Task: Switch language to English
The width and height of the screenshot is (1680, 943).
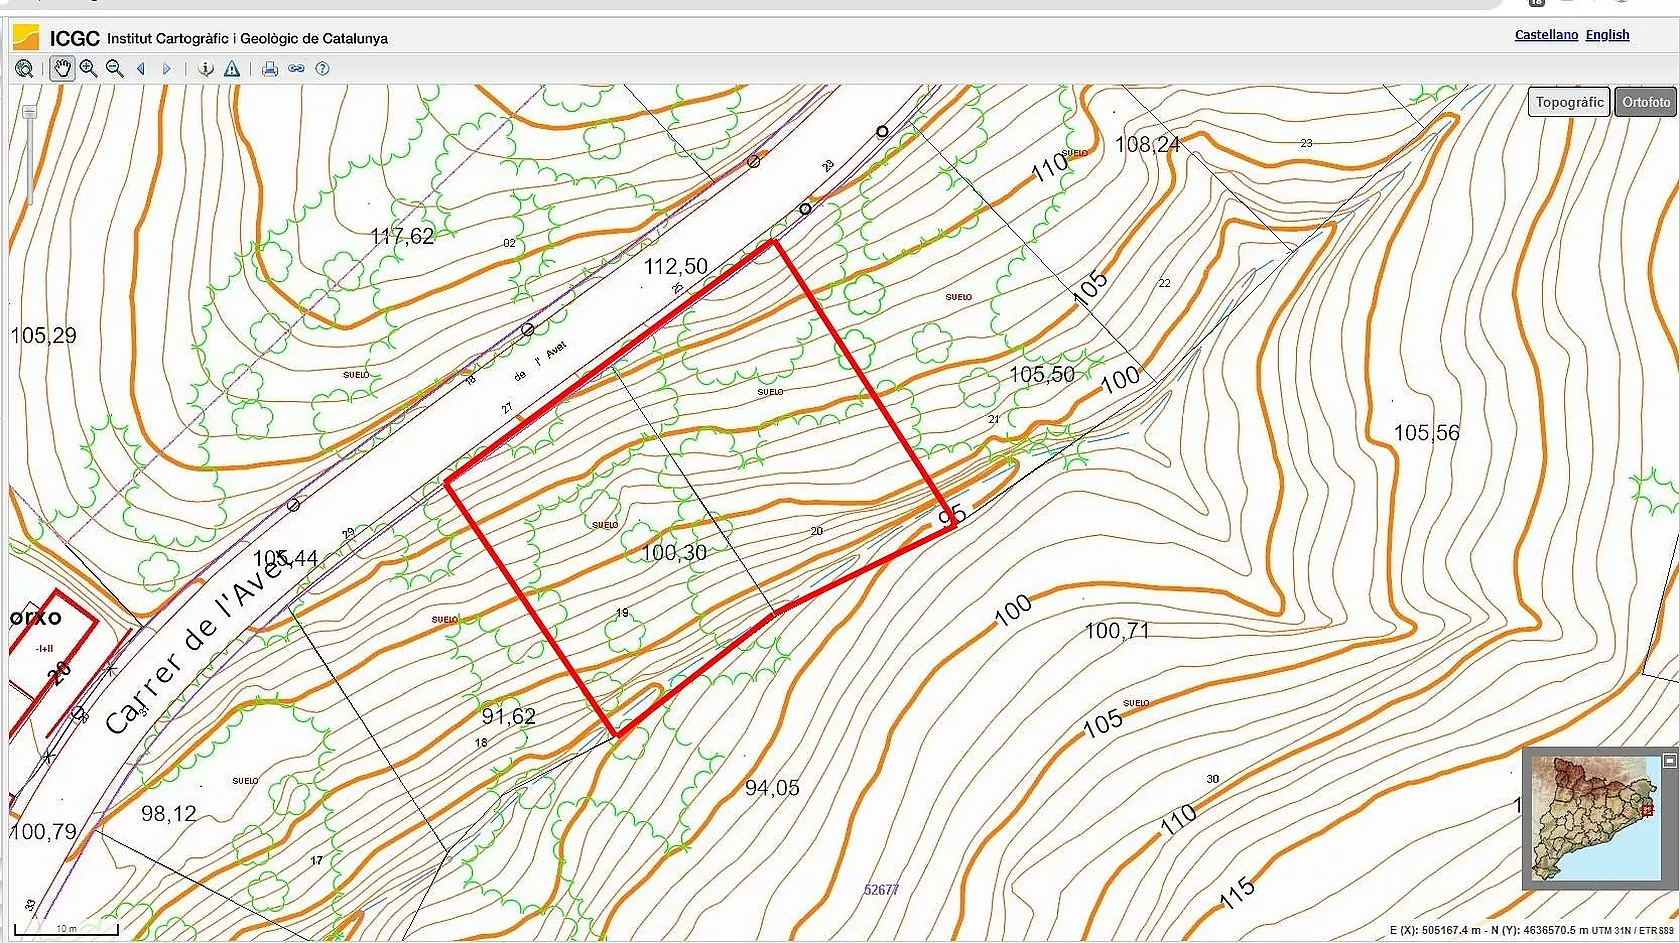Action: (x=1607, y=35)
